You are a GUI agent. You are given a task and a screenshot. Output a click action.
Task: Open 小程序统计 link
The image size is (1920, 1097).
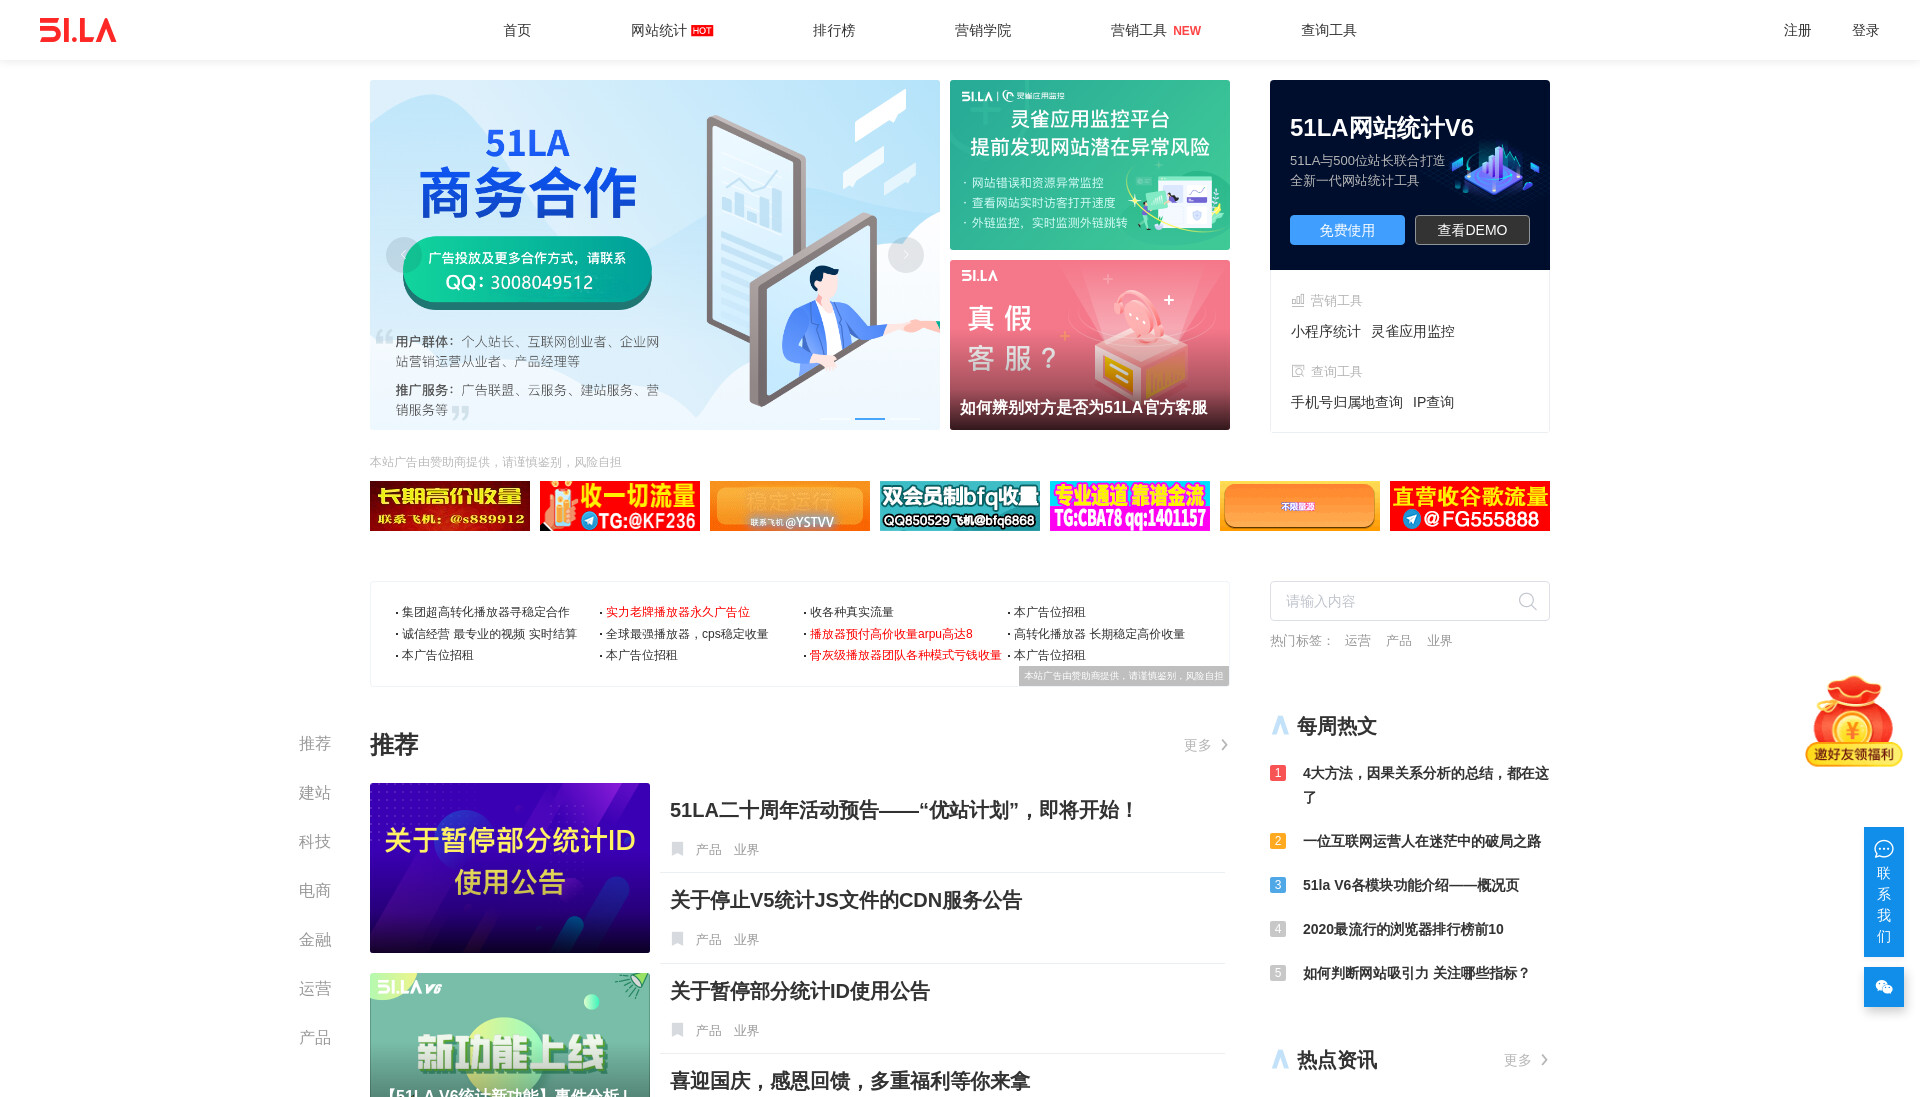[x=1326, y=331]
